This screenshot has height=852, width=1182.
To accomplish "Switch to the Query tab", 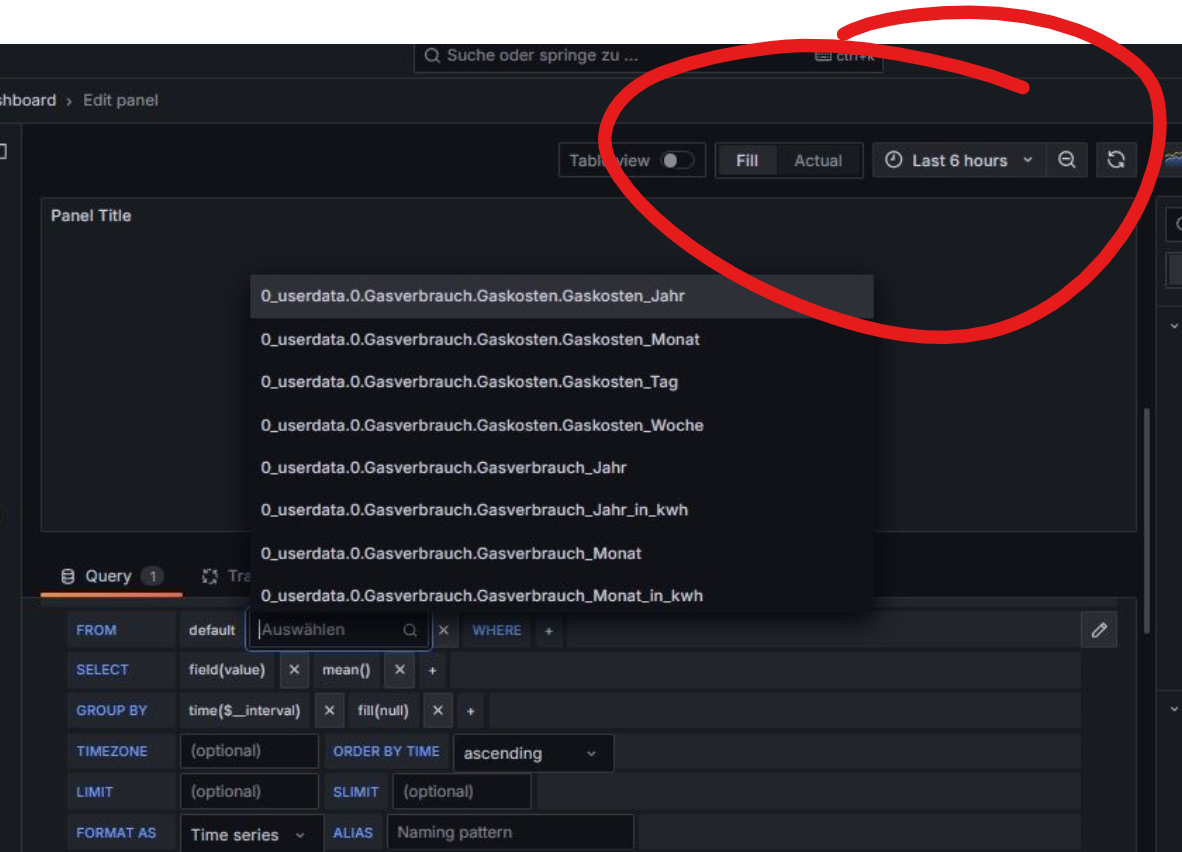I will (112, 577).
